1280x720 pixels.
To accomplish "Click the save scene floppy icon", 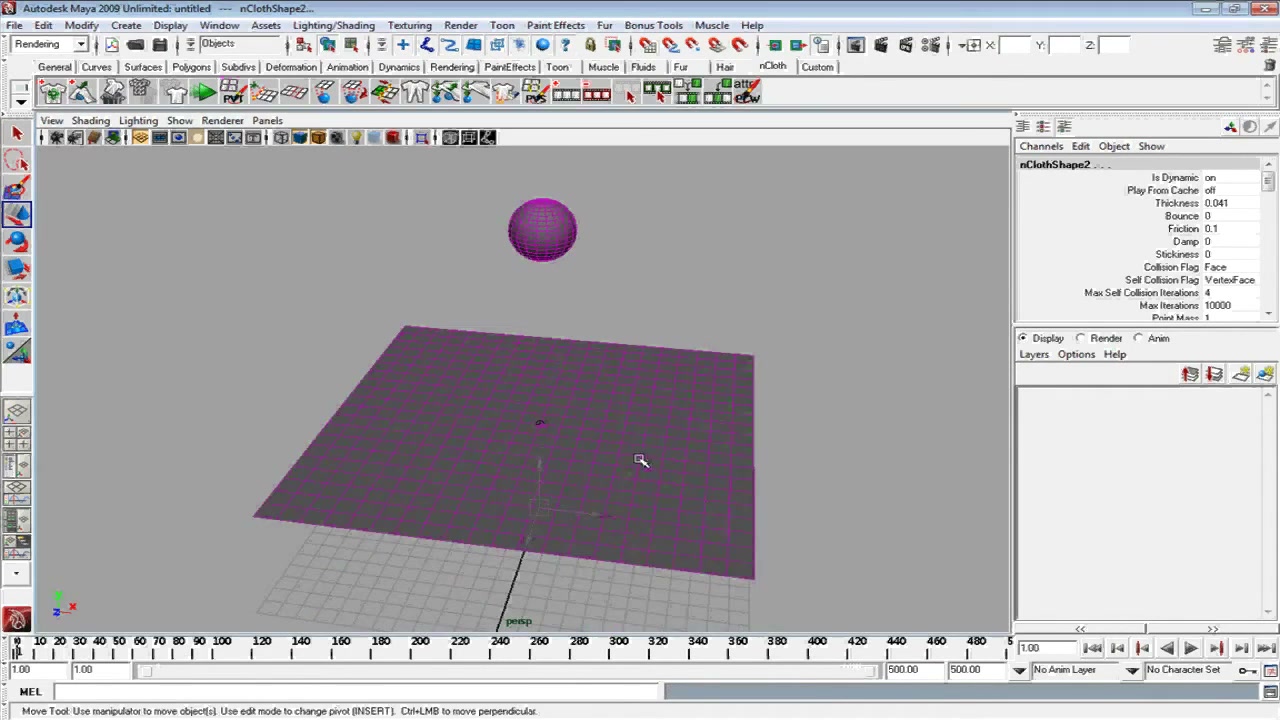I will [x=160, y=45].
